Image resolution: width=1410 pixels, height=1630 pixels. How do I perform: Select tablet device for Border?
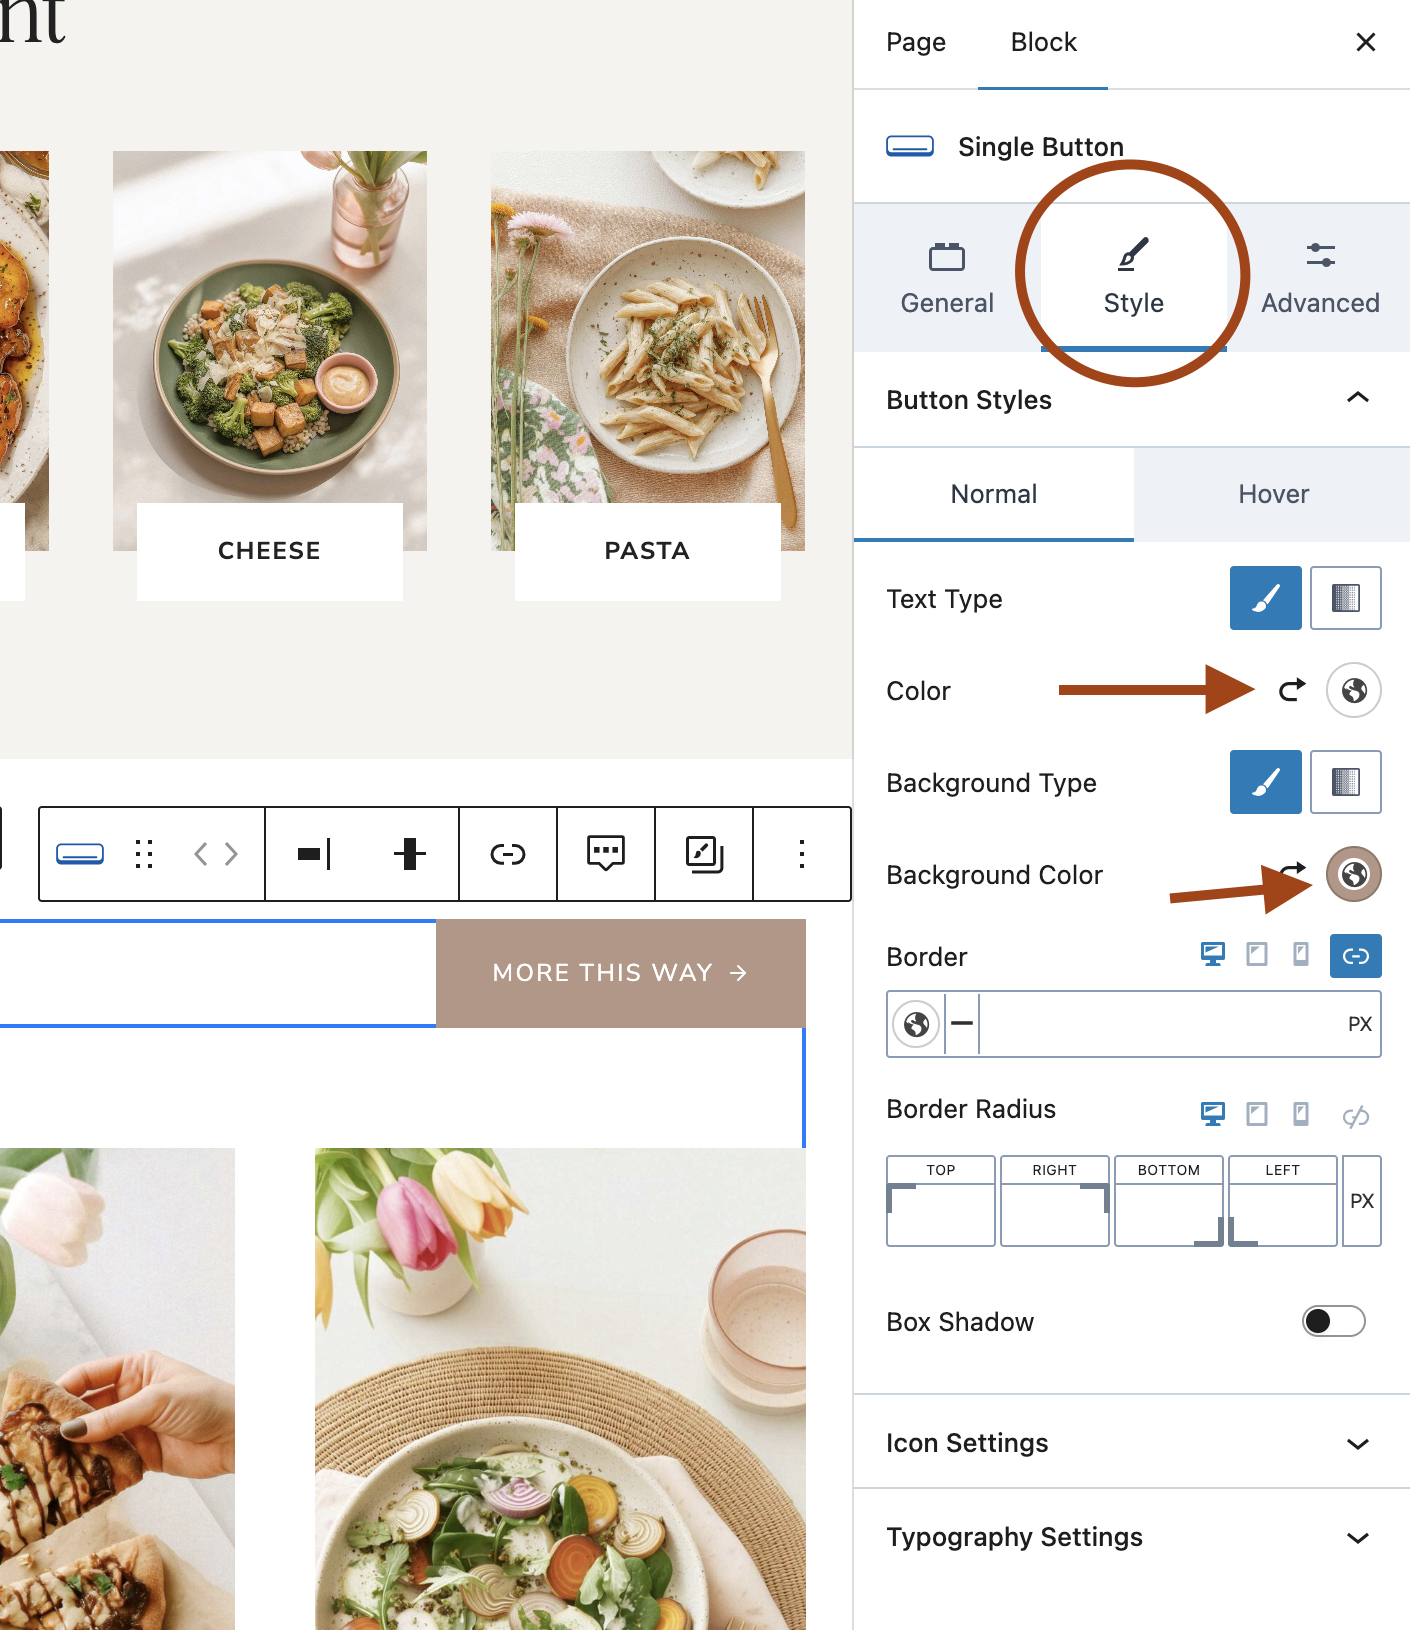pyautogui.click(x=1256, y=955)
